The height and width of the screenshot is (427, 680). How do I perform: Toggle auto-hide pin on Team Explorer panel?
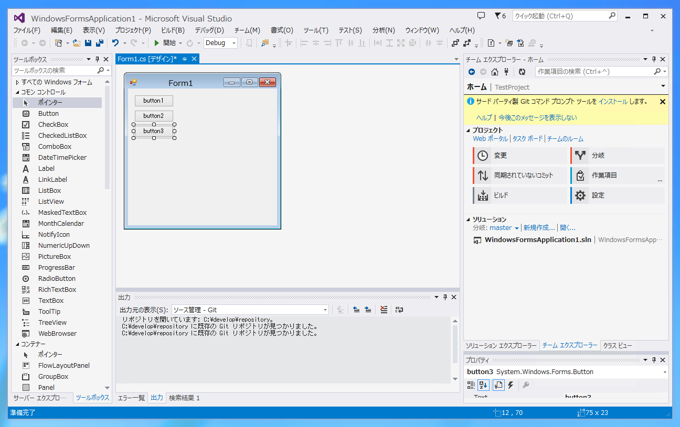pyautogui.click(x=654, y=59)
